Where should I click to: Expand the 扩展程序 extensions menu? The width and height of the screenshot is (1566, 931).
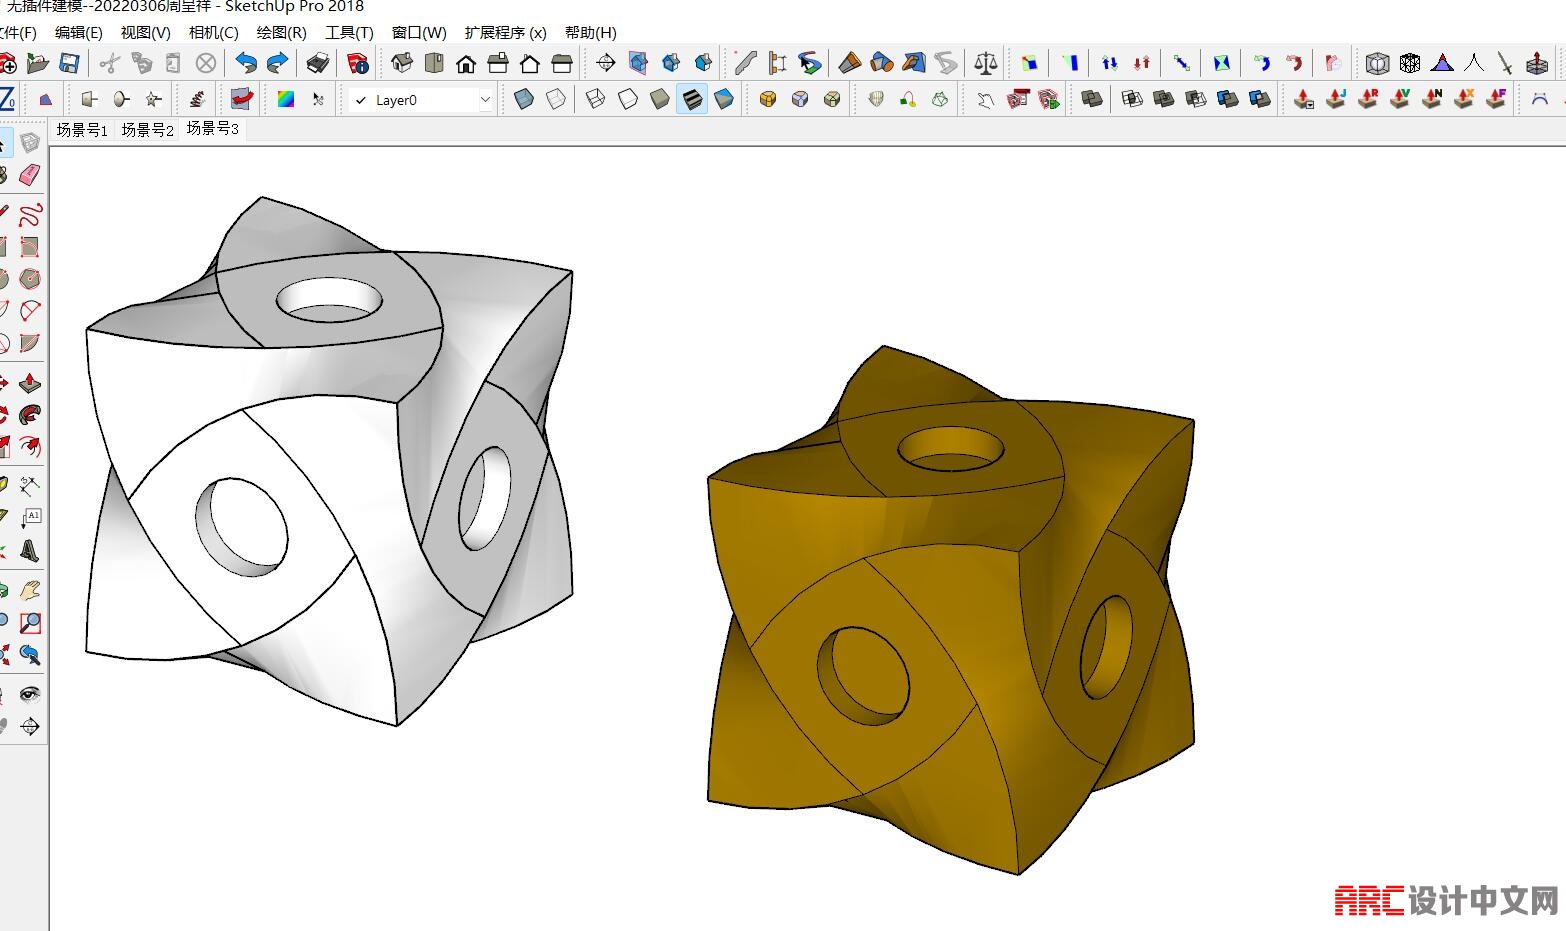(505, 33)
